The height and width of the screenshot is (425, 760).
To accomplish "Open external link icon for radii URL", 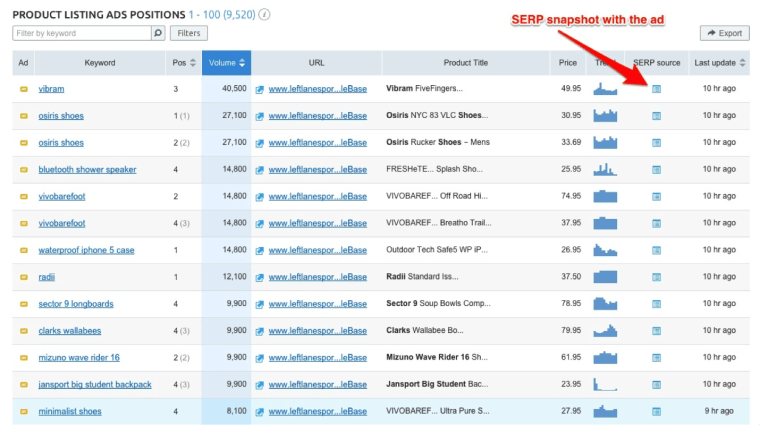I will pos(260,277).
